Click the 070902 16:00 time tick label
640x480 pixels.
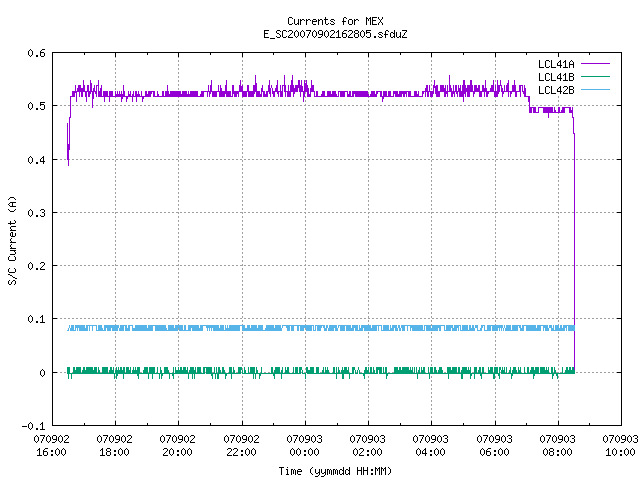(51, 446)
